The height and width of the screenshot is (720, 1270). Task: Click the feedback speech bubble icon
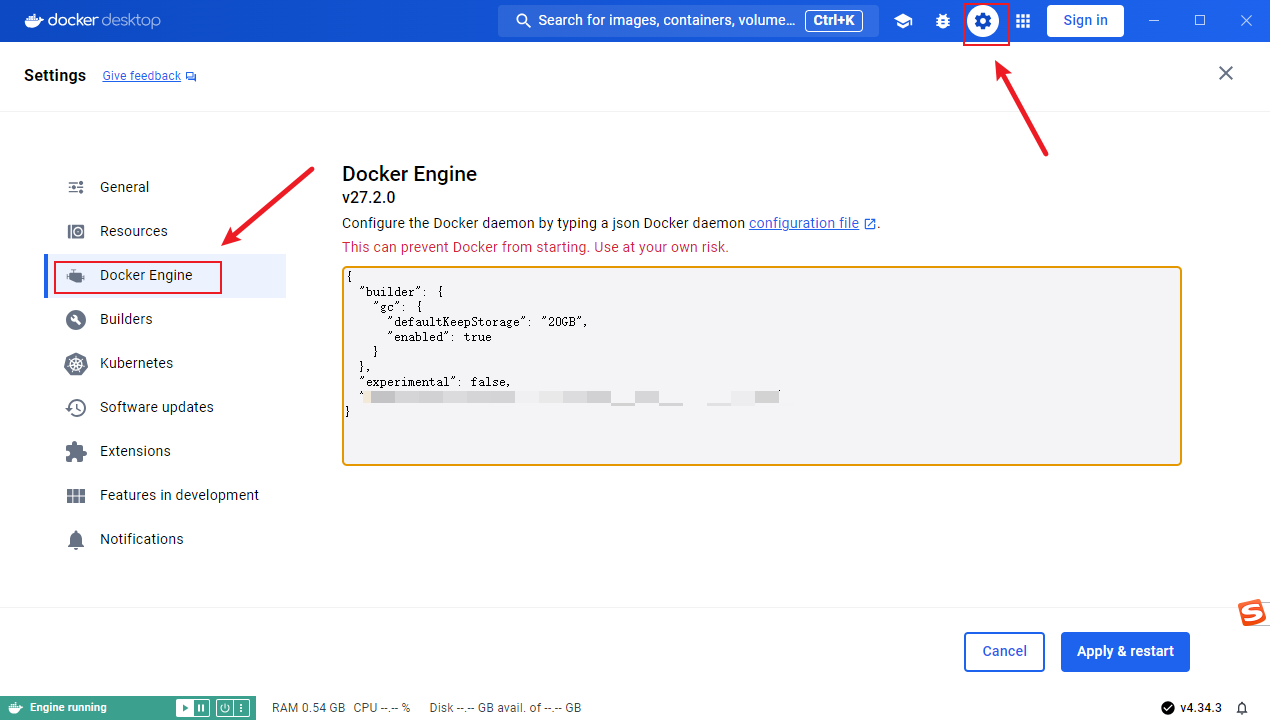191,77
